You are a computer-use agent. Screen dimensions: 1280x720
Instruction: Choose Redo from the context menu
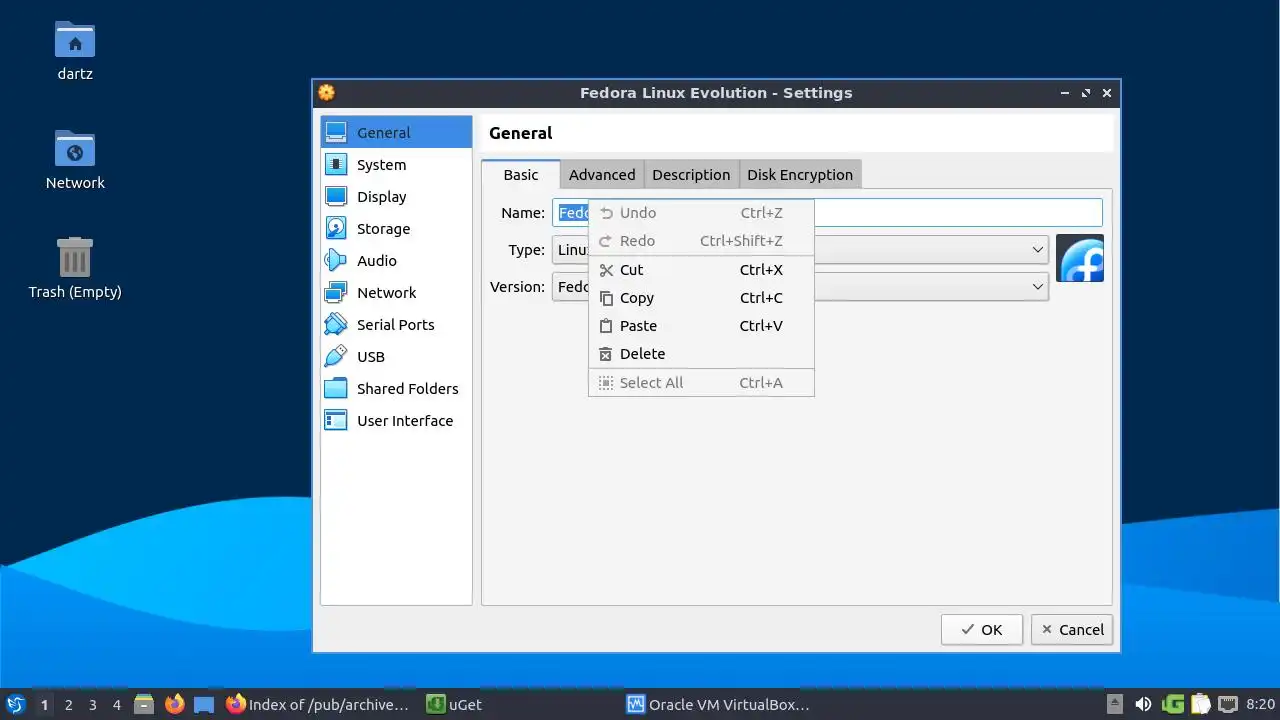pyautogui.click(x=701, y=241)
